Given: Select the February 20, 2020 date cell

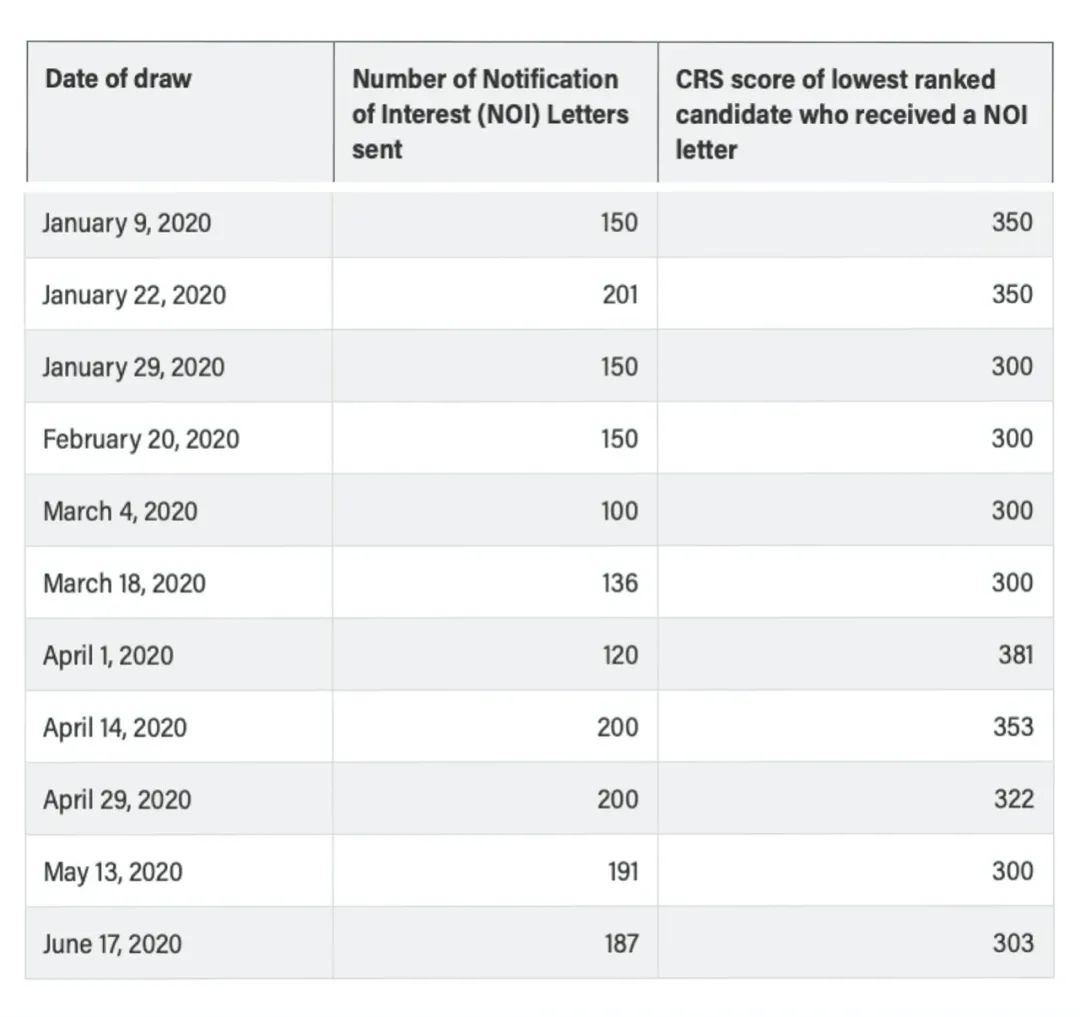Looking at the screenshot, I should point(141,439).
